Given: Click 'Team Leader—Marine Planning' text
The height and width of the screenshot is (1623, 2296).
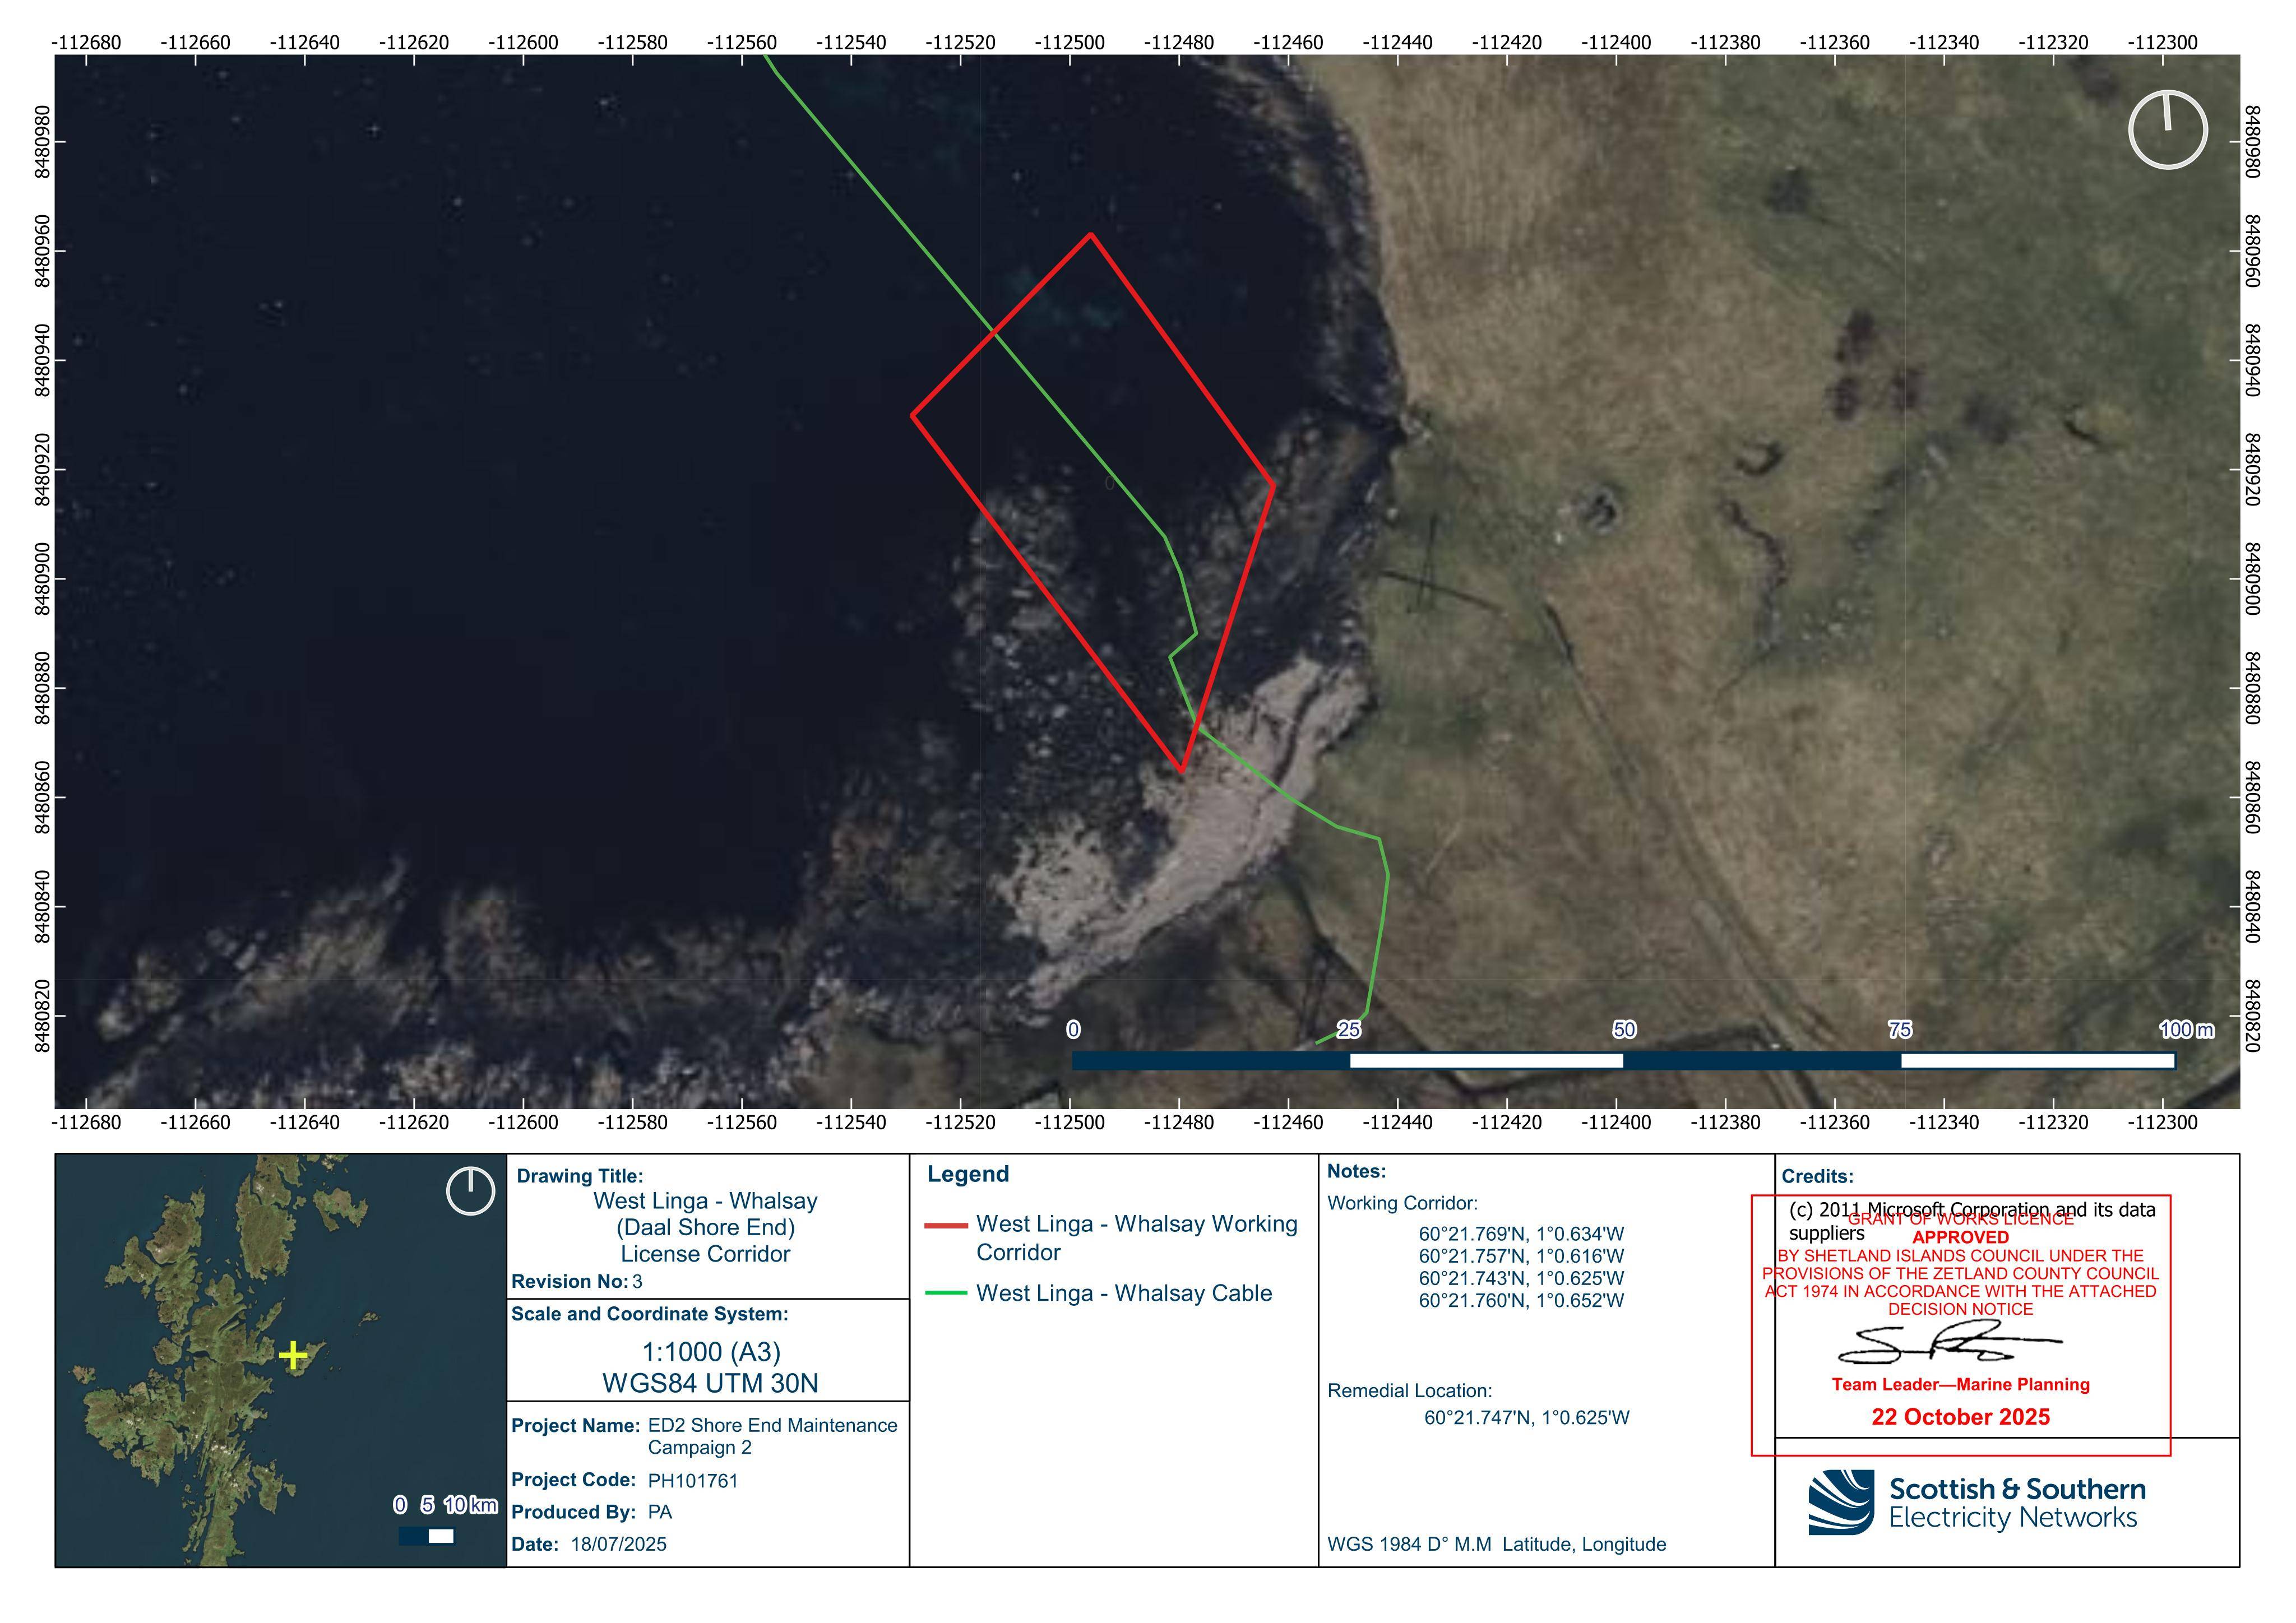Looking at the screenshot, I should coord(1961,1385).
